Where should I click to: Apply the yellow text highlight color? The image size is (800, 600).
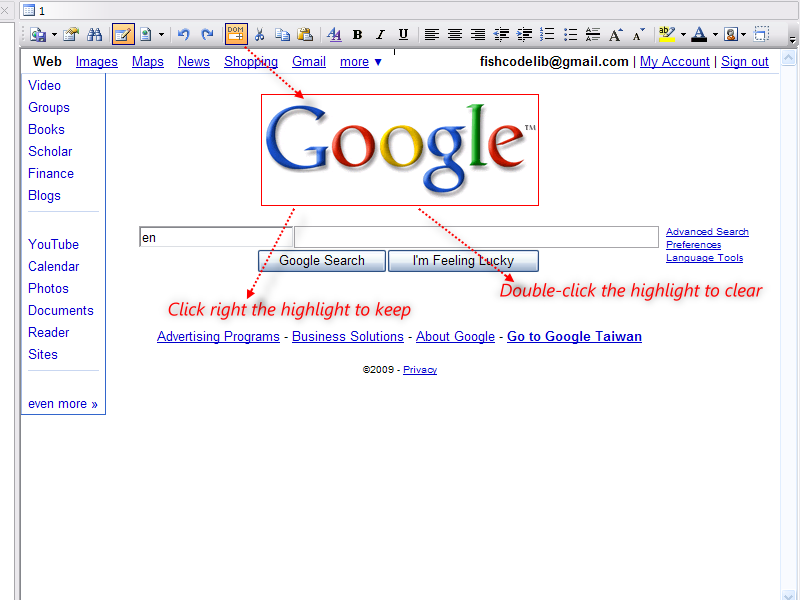click(x=667, y=35)
